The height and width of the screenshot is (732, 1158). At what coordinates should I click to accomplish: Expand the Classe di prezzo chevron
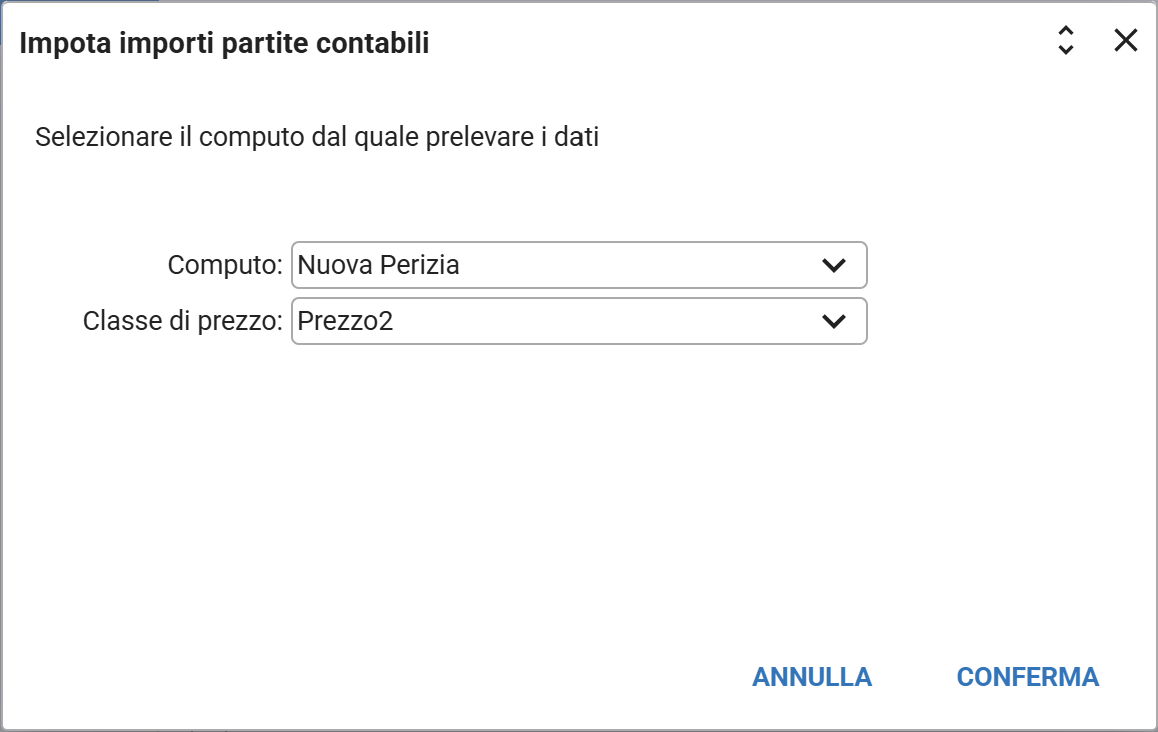coord(833,321)
